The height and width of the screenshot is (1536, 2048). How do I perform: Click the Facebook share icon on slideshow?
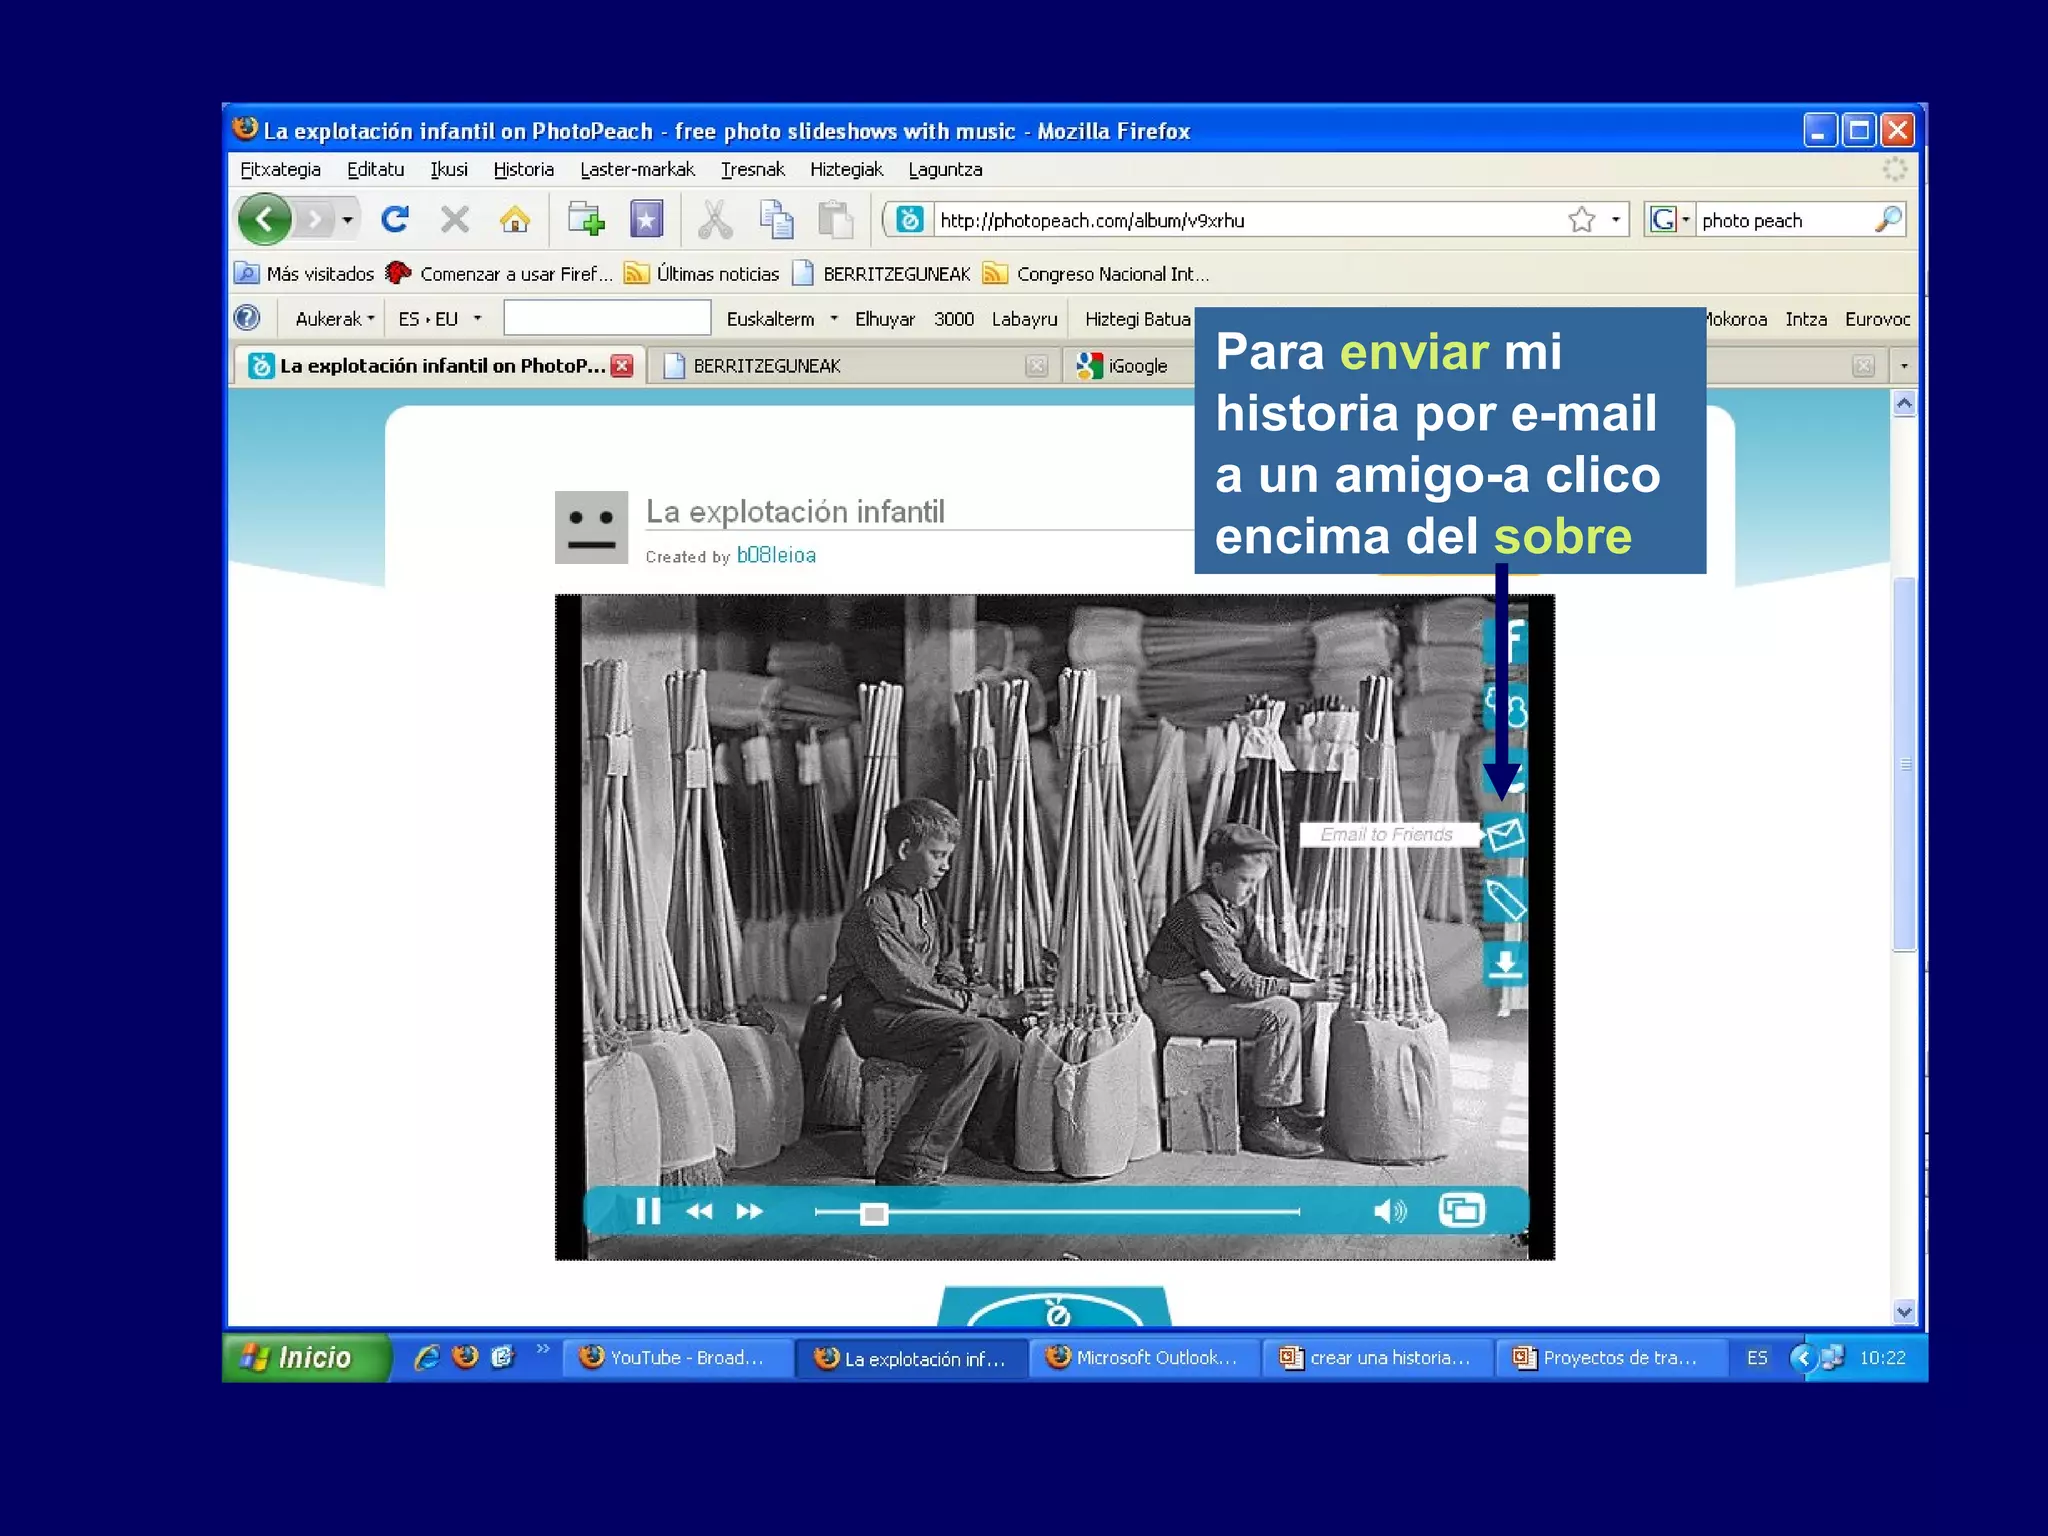(1508, 640)
